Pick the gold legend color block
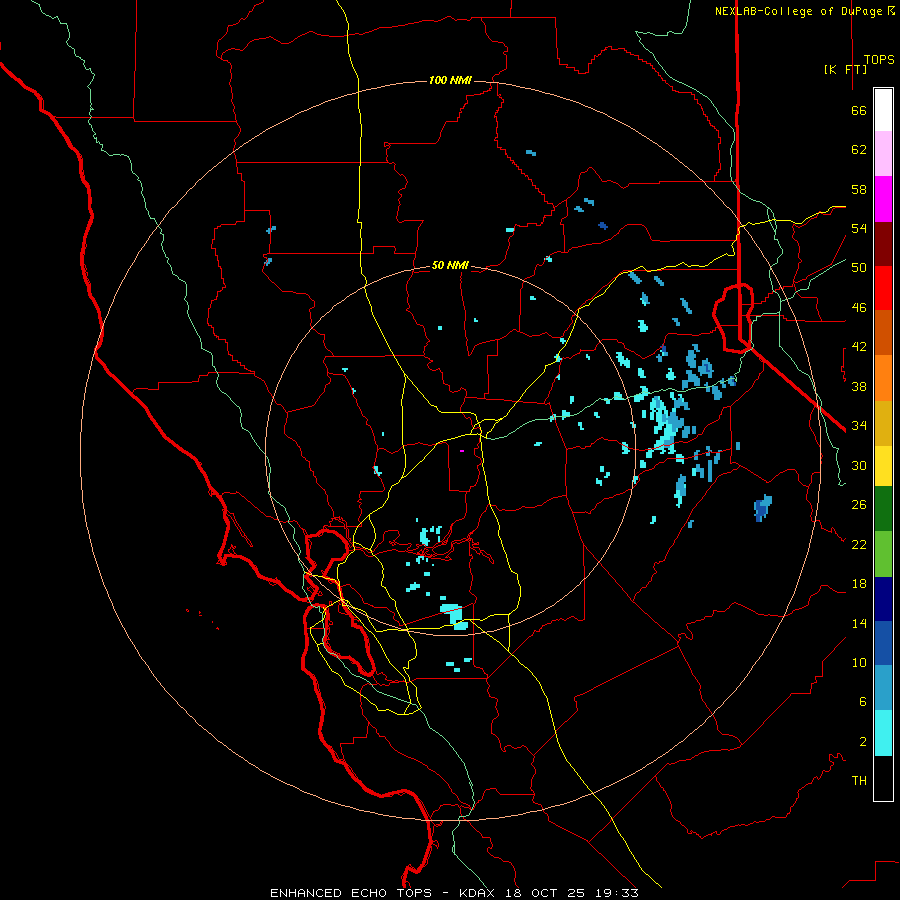The width and height of the screenshot is (900, 900). (x=883, y=424)
